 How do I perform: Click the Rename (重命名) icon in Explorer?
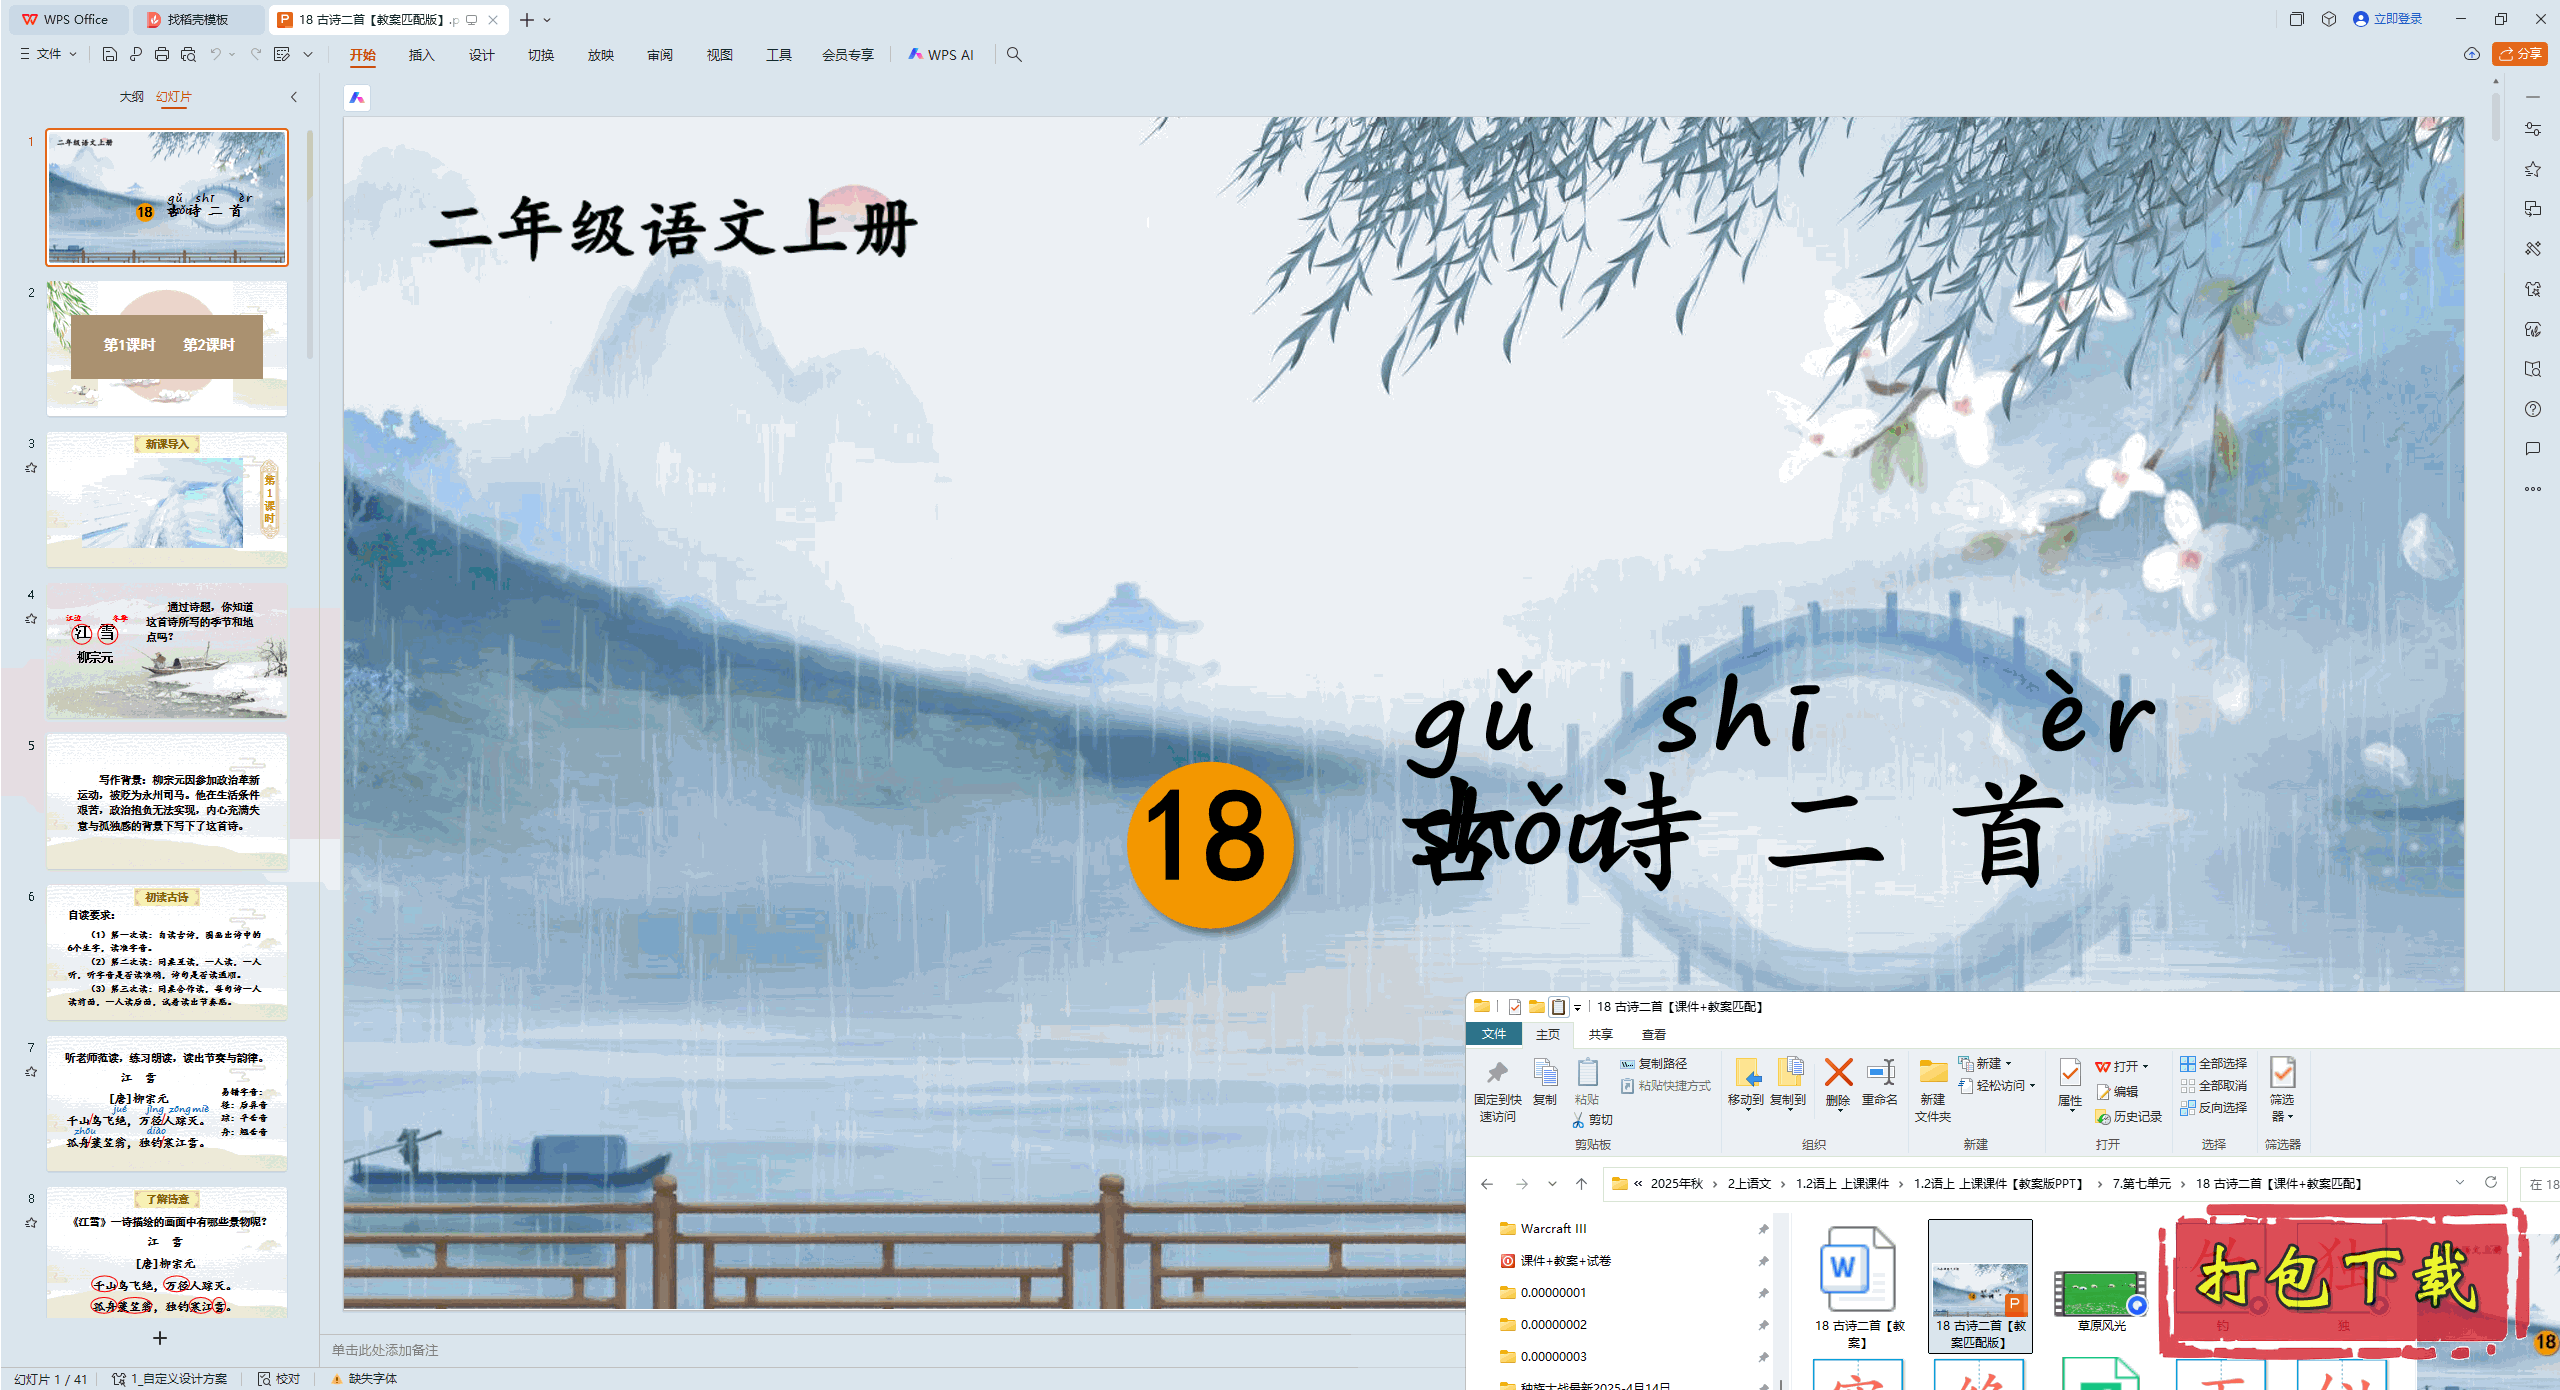(x=1880, y=1074)
